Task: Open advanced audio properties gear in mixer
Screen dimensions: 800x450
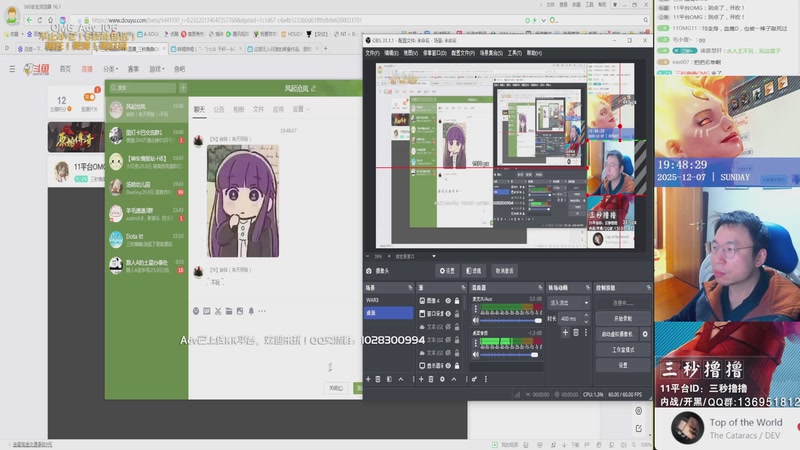Action: (474, 379)
